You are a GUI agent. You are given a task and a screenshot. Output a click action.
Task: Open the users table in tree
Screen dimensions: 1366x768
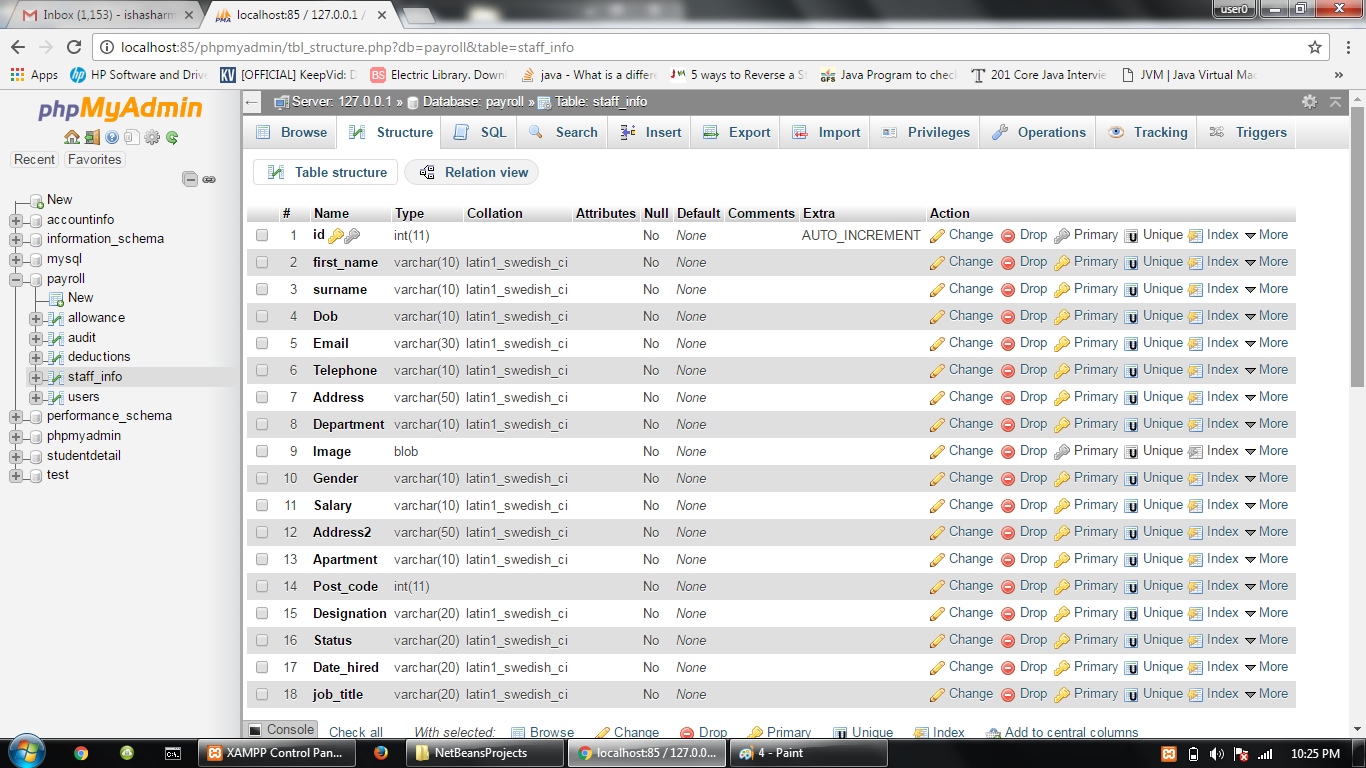83,397
